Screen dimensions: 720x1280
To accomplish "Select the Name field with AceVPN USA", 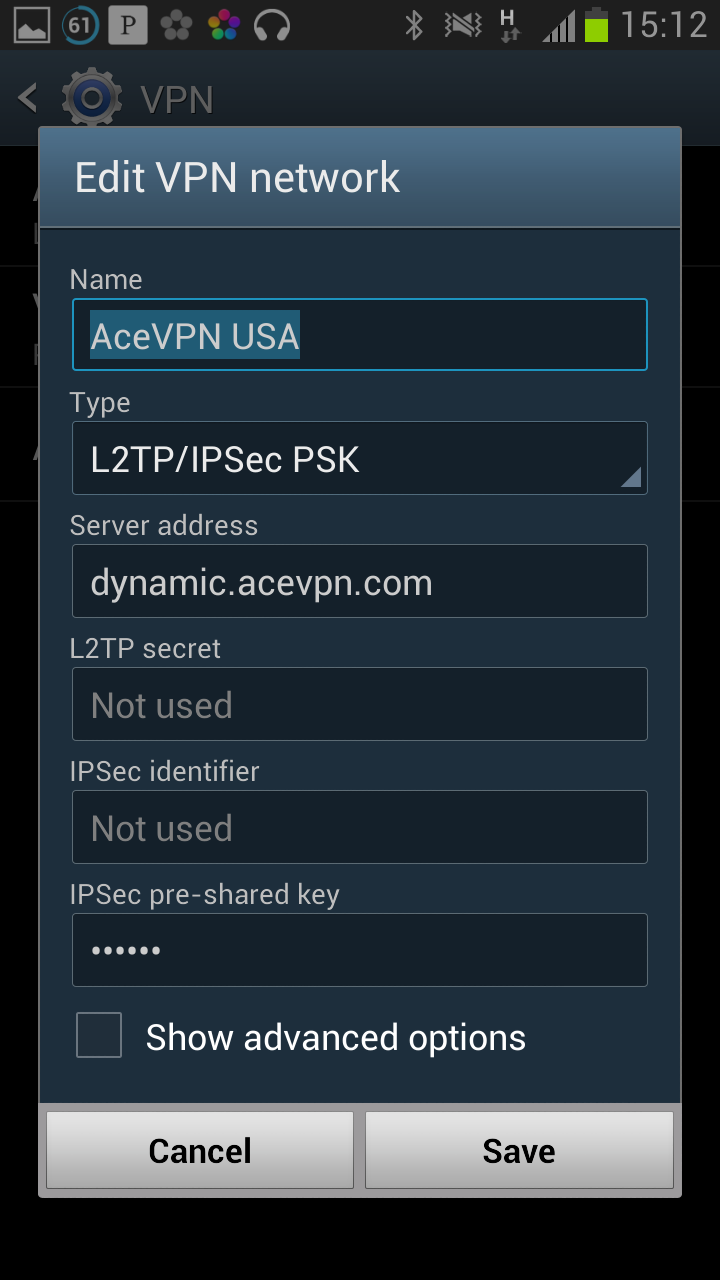I will pyautogui.click(x=360, y=335).
